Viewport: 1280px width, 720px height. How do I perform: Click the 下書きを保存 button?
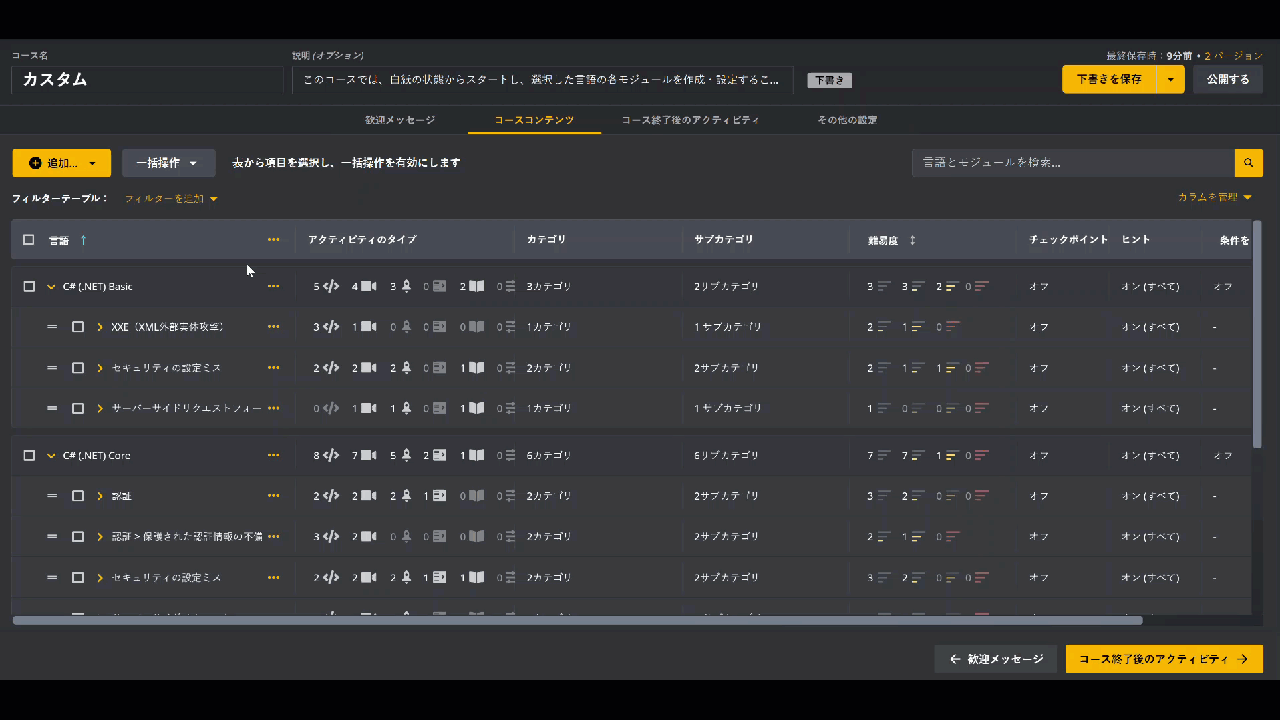[1109, 79]
